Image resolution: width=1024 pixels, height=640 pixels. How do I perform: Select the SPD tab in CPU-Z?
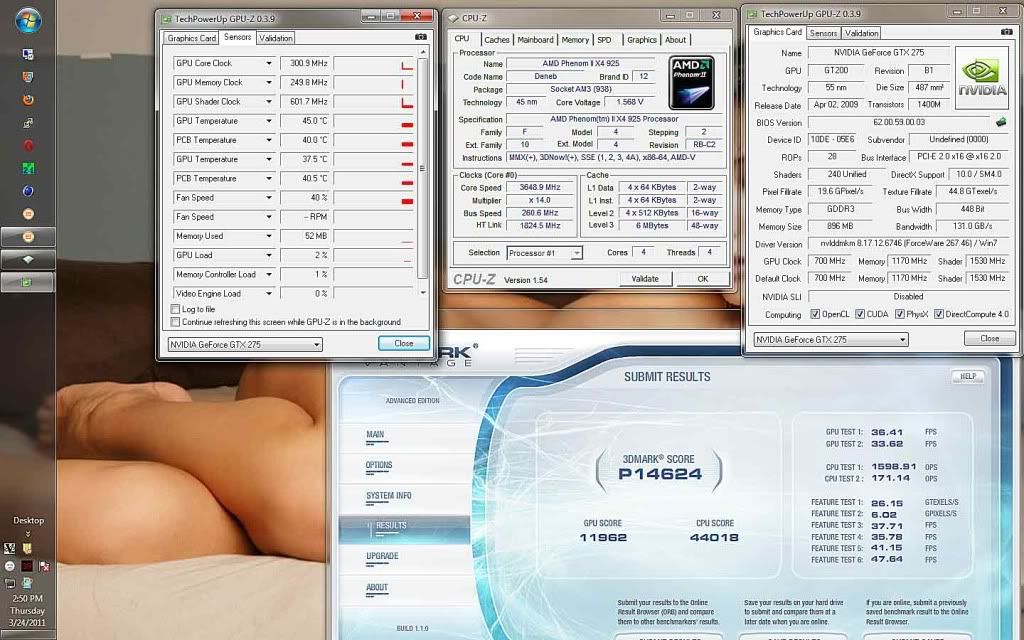pos(605,40)
